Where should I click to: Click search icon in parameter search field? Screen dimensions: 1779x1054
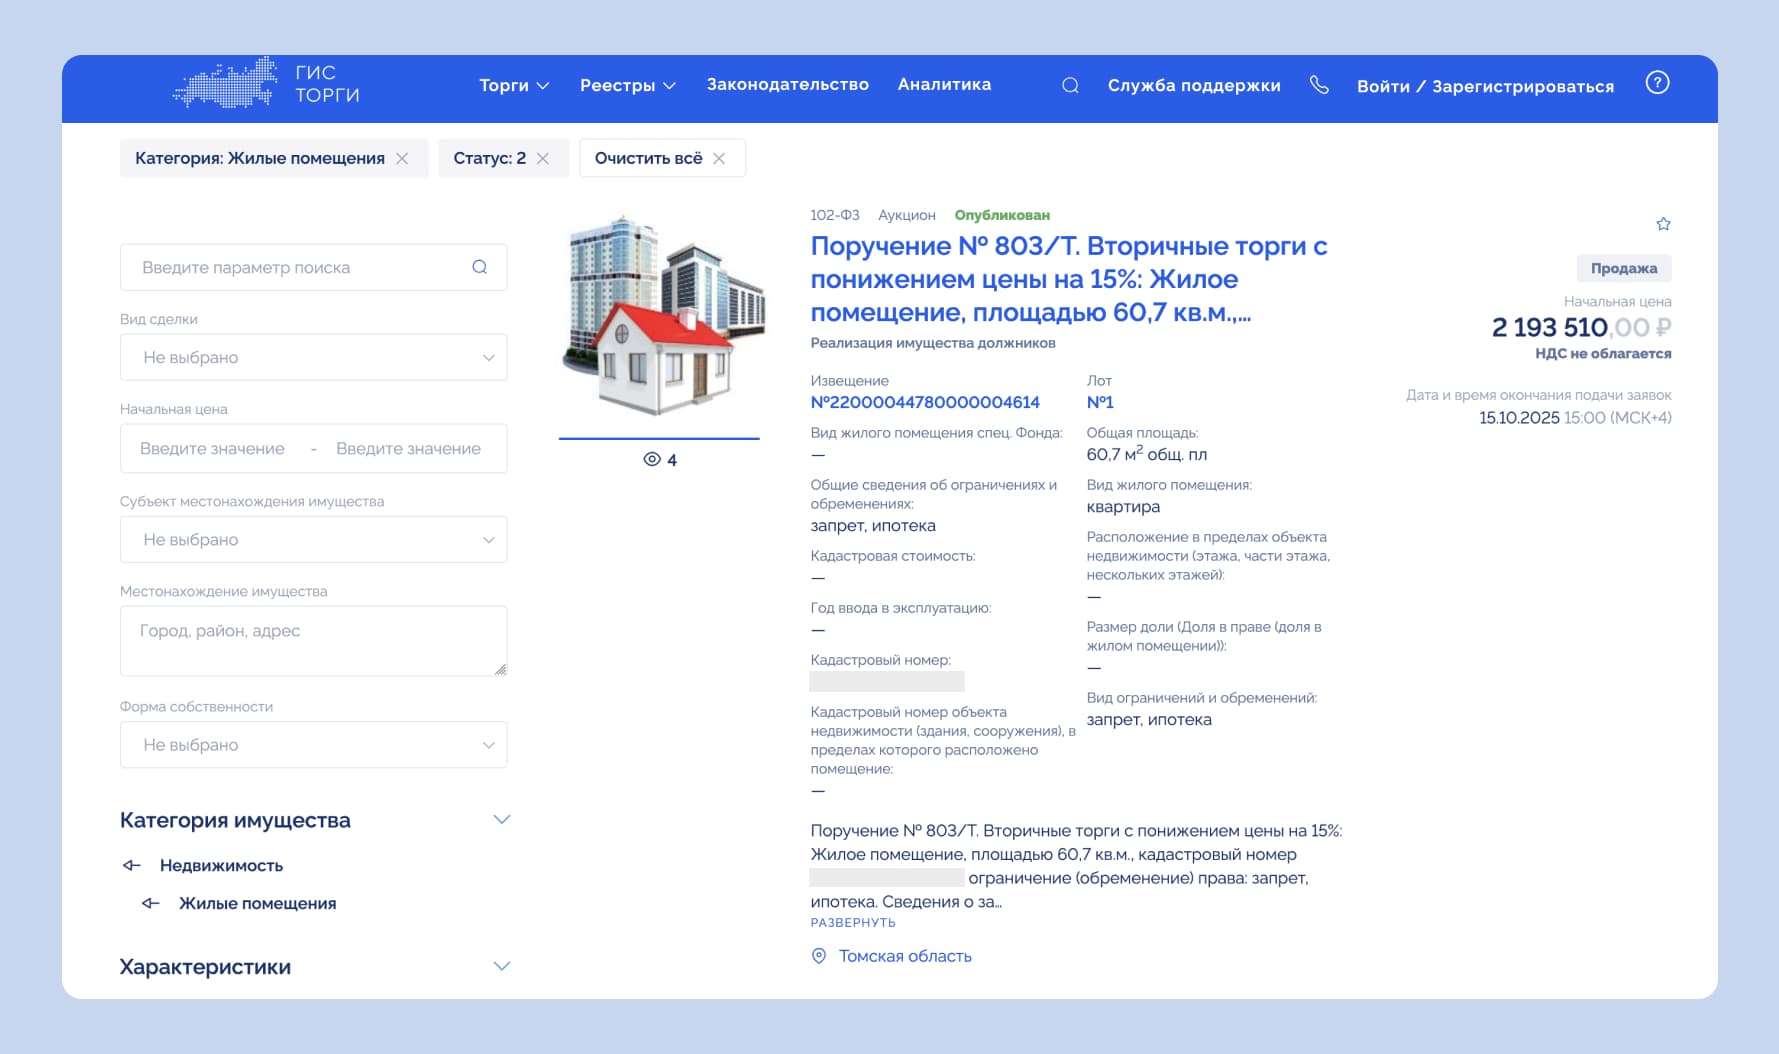480,267
